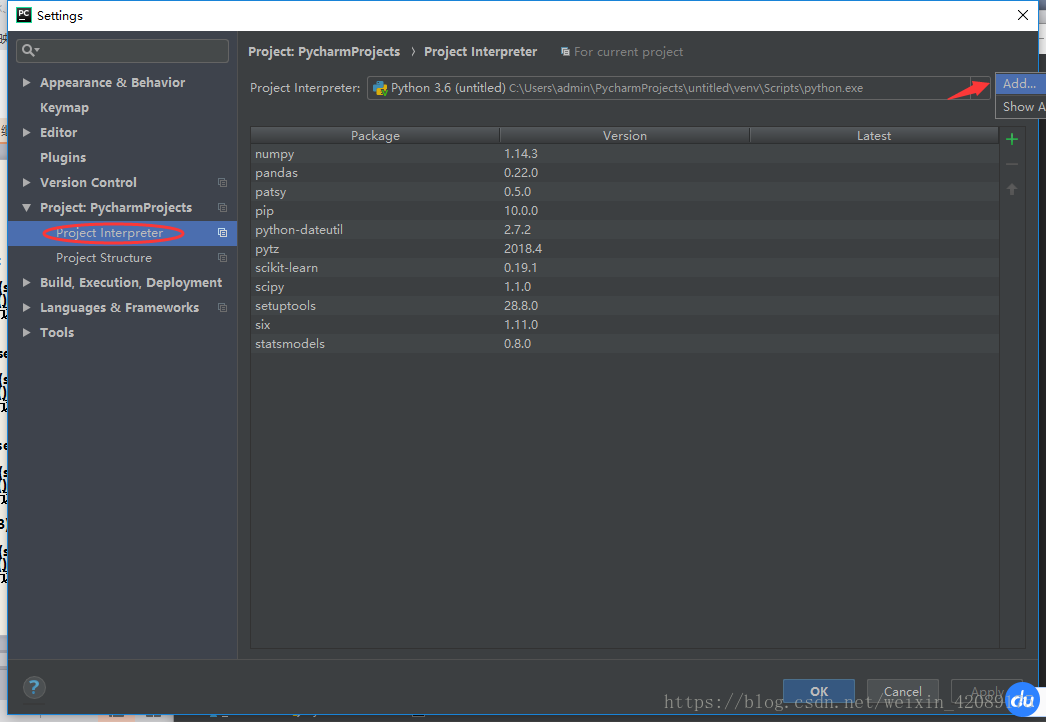Screen dimensions: 1046x722
Task: Select the setuptools package row
Action: click(624, 306)
